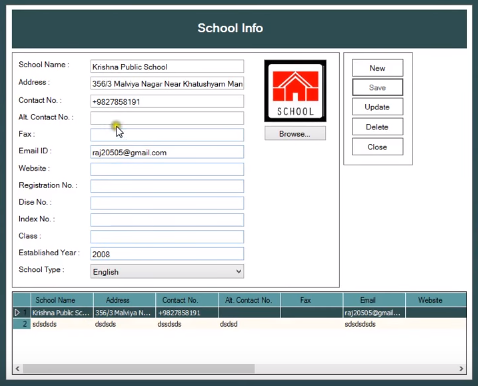Click 'sdsdsdsds' email cell
The height and width of the screenshot is (386, 478).
click(x=374, y=324)
